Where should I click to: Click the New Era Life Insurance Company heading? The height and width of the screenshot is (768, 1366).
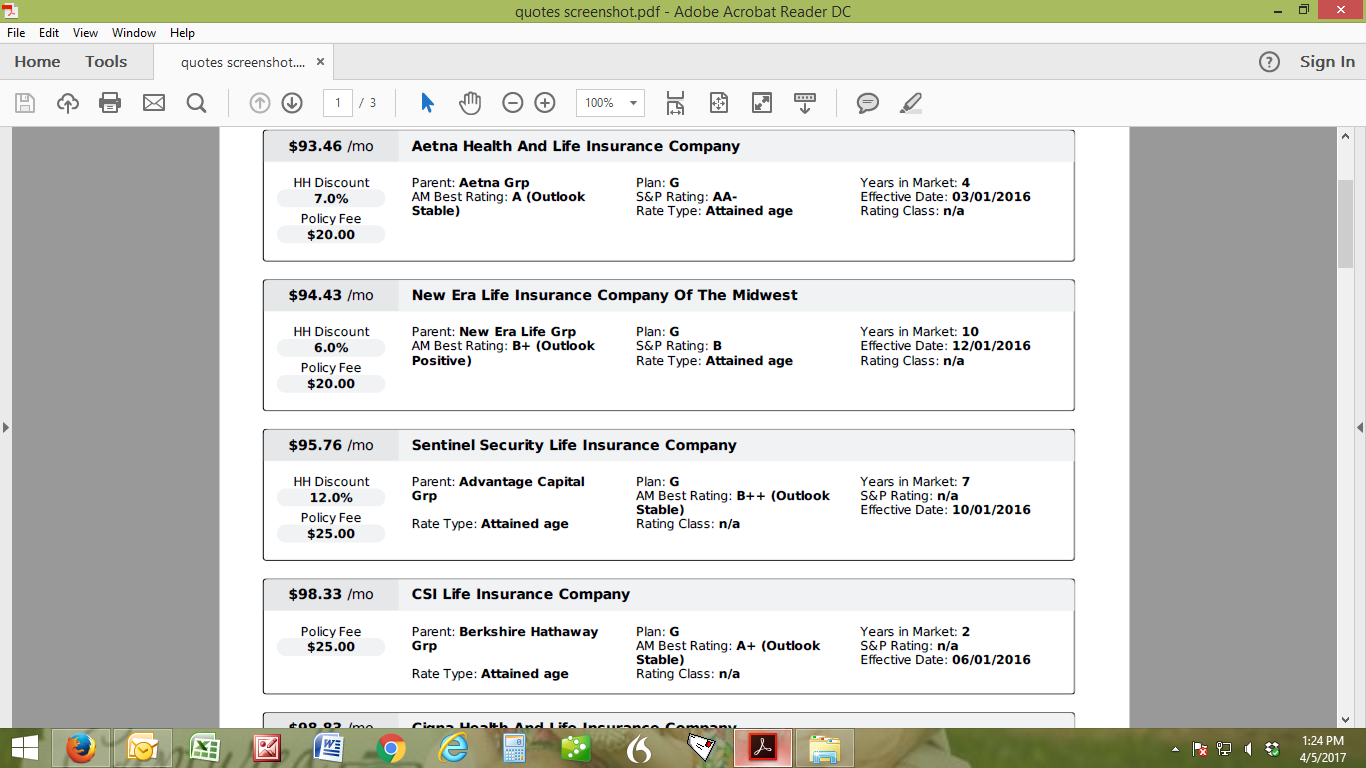pyautogui.click(x=605, y=295)
